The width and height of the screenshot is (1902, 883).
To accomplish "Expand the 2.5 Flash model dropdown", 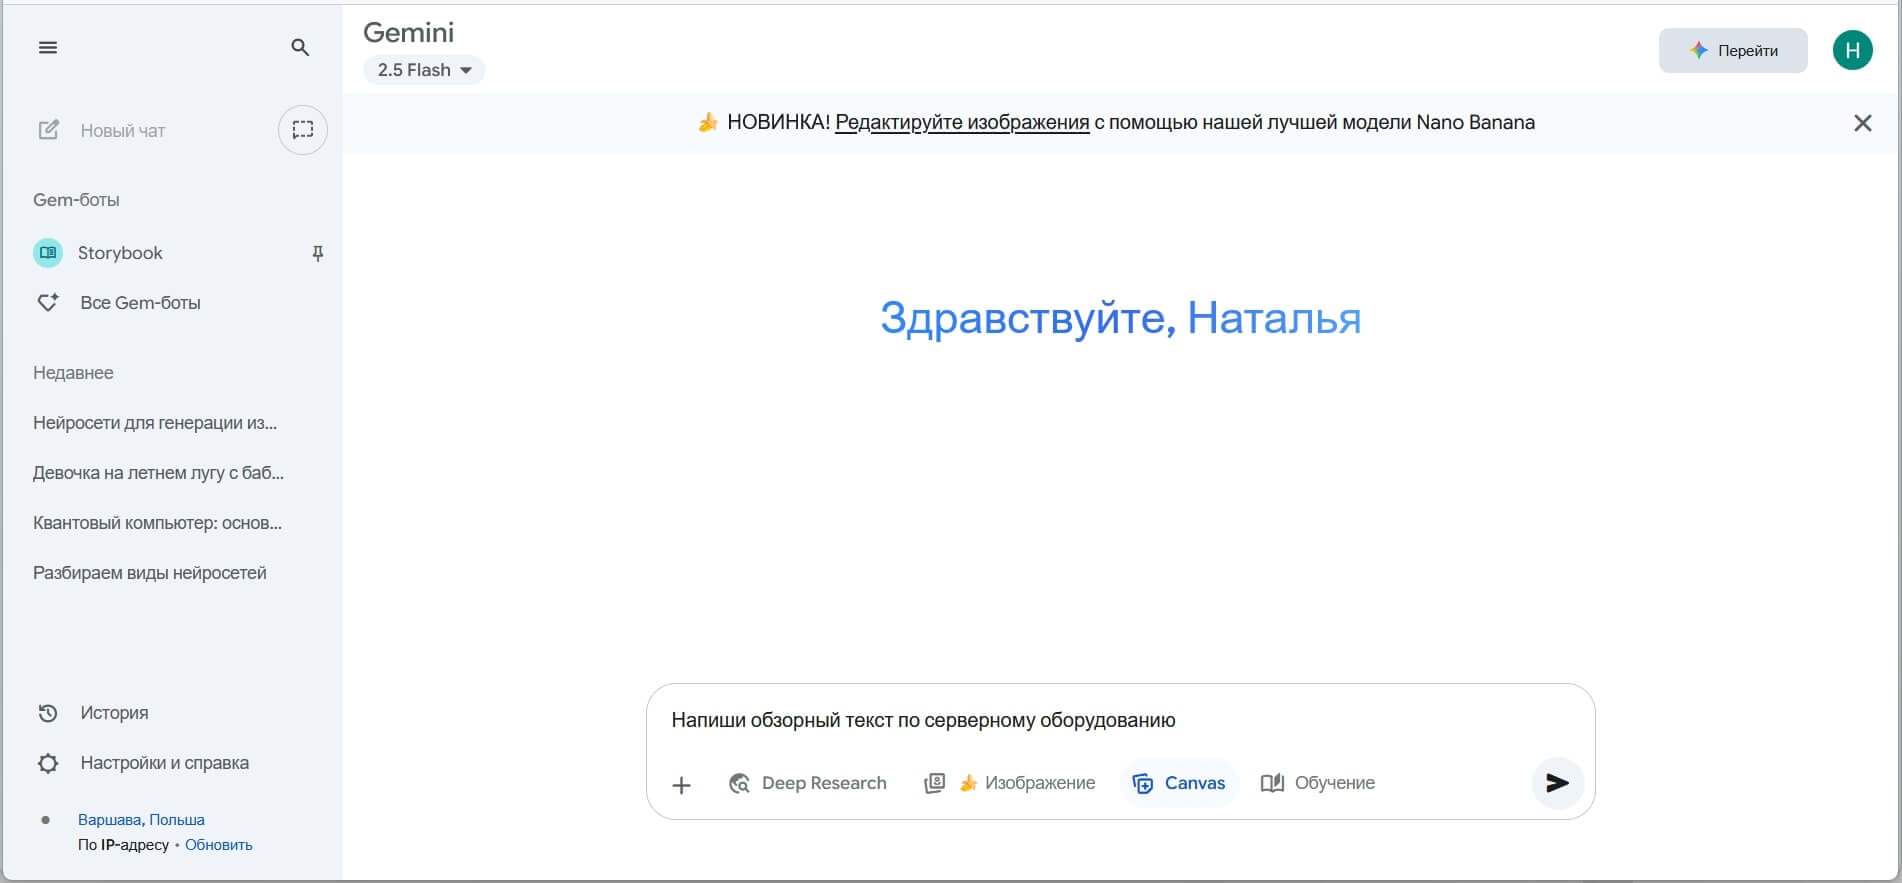I will 425,70.
